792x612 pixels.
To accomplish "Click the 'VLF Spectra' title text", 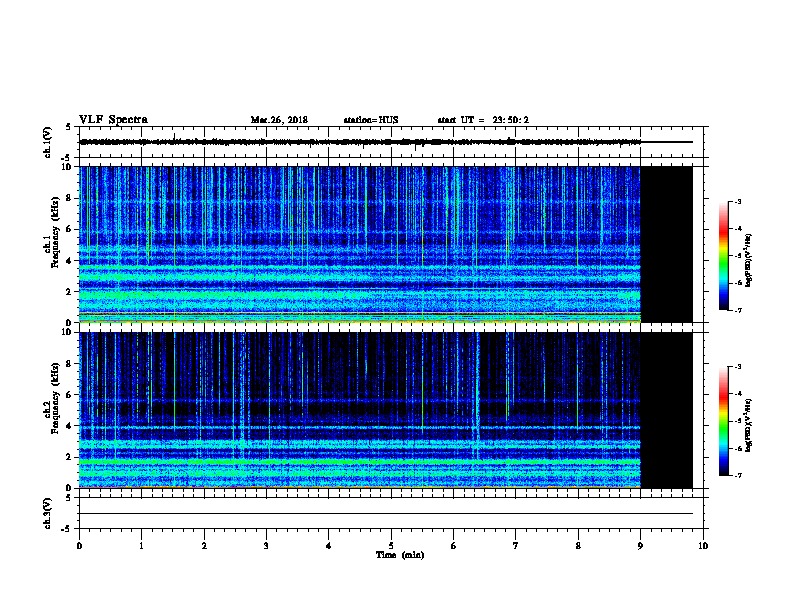I will click(113, 119).
